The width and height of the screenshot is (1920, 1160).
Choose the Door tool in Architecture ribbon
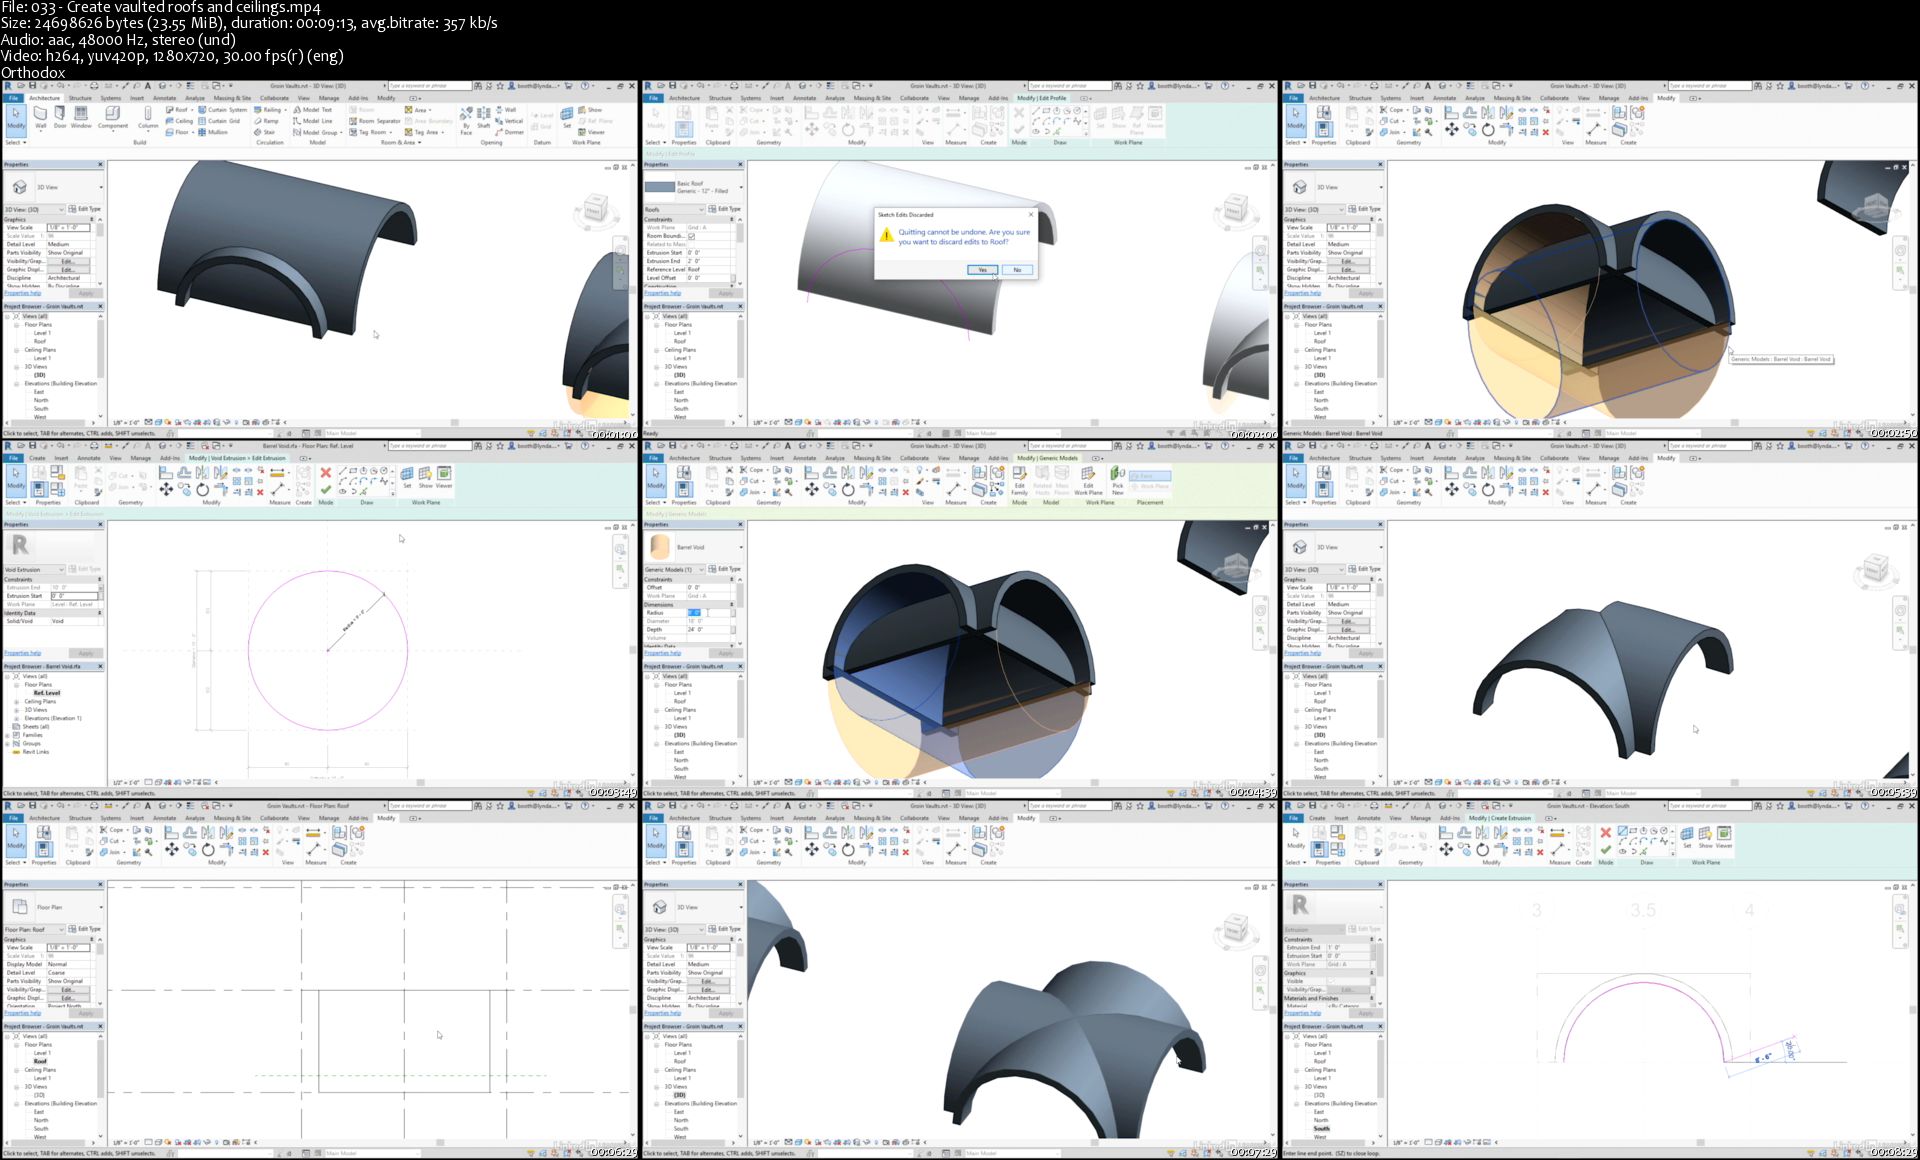click(x=60, y=117)
